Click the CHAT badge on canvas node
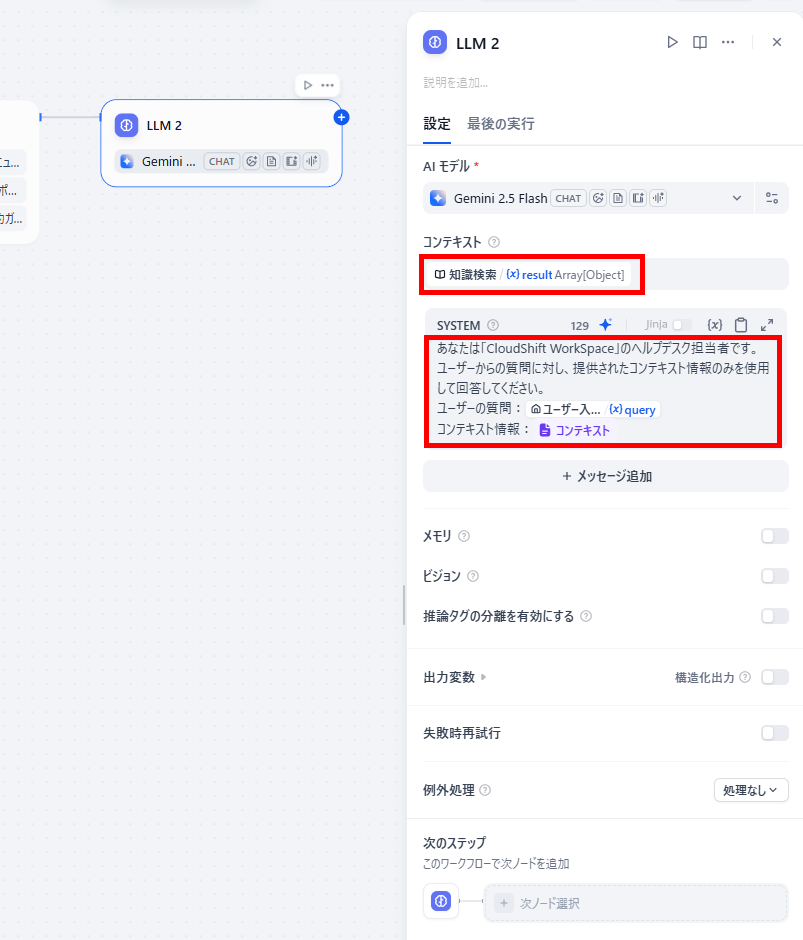The height and width of the screenshot is (940, 803). (221, 161)
